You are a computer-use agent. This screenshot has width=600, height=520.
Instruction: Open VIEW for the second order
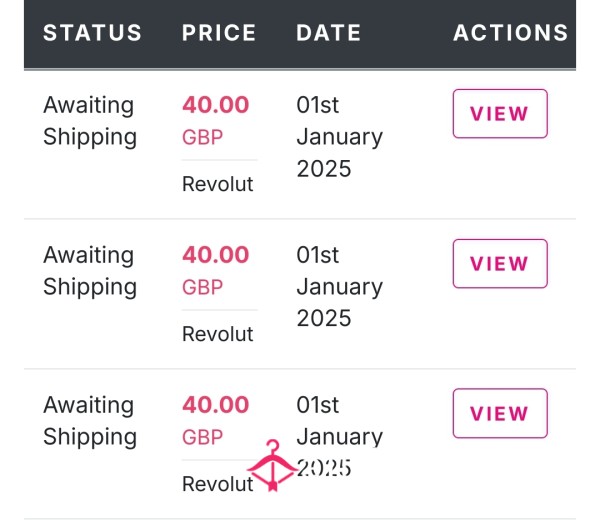tap(500, 264)
